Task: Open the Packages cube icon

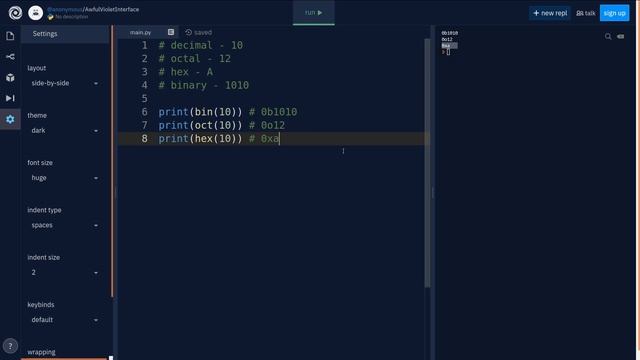Action: (10, 78)
